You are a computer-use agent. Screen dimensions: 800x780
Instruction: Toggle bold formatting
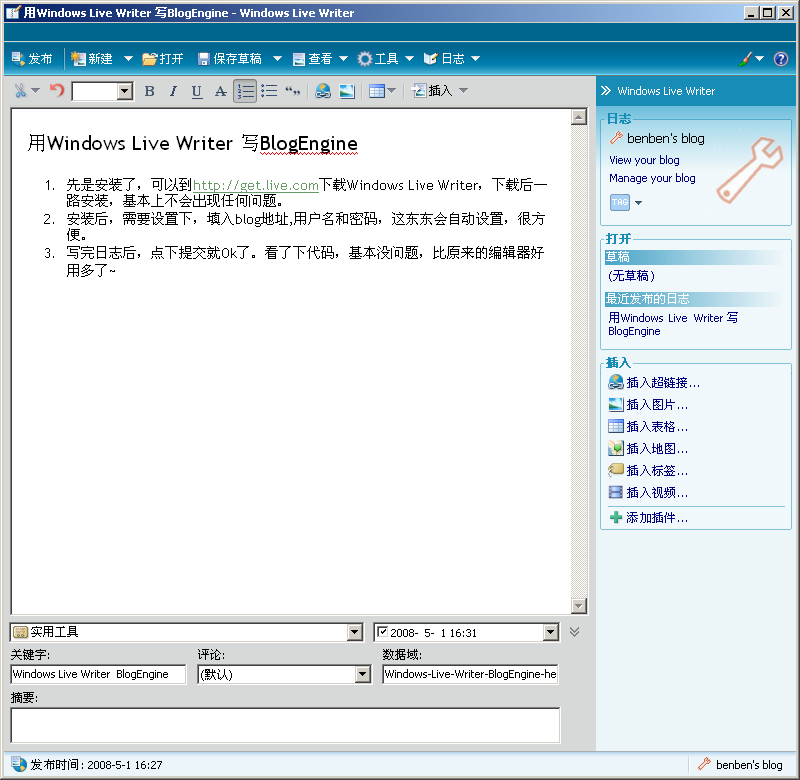coord(149,91)
